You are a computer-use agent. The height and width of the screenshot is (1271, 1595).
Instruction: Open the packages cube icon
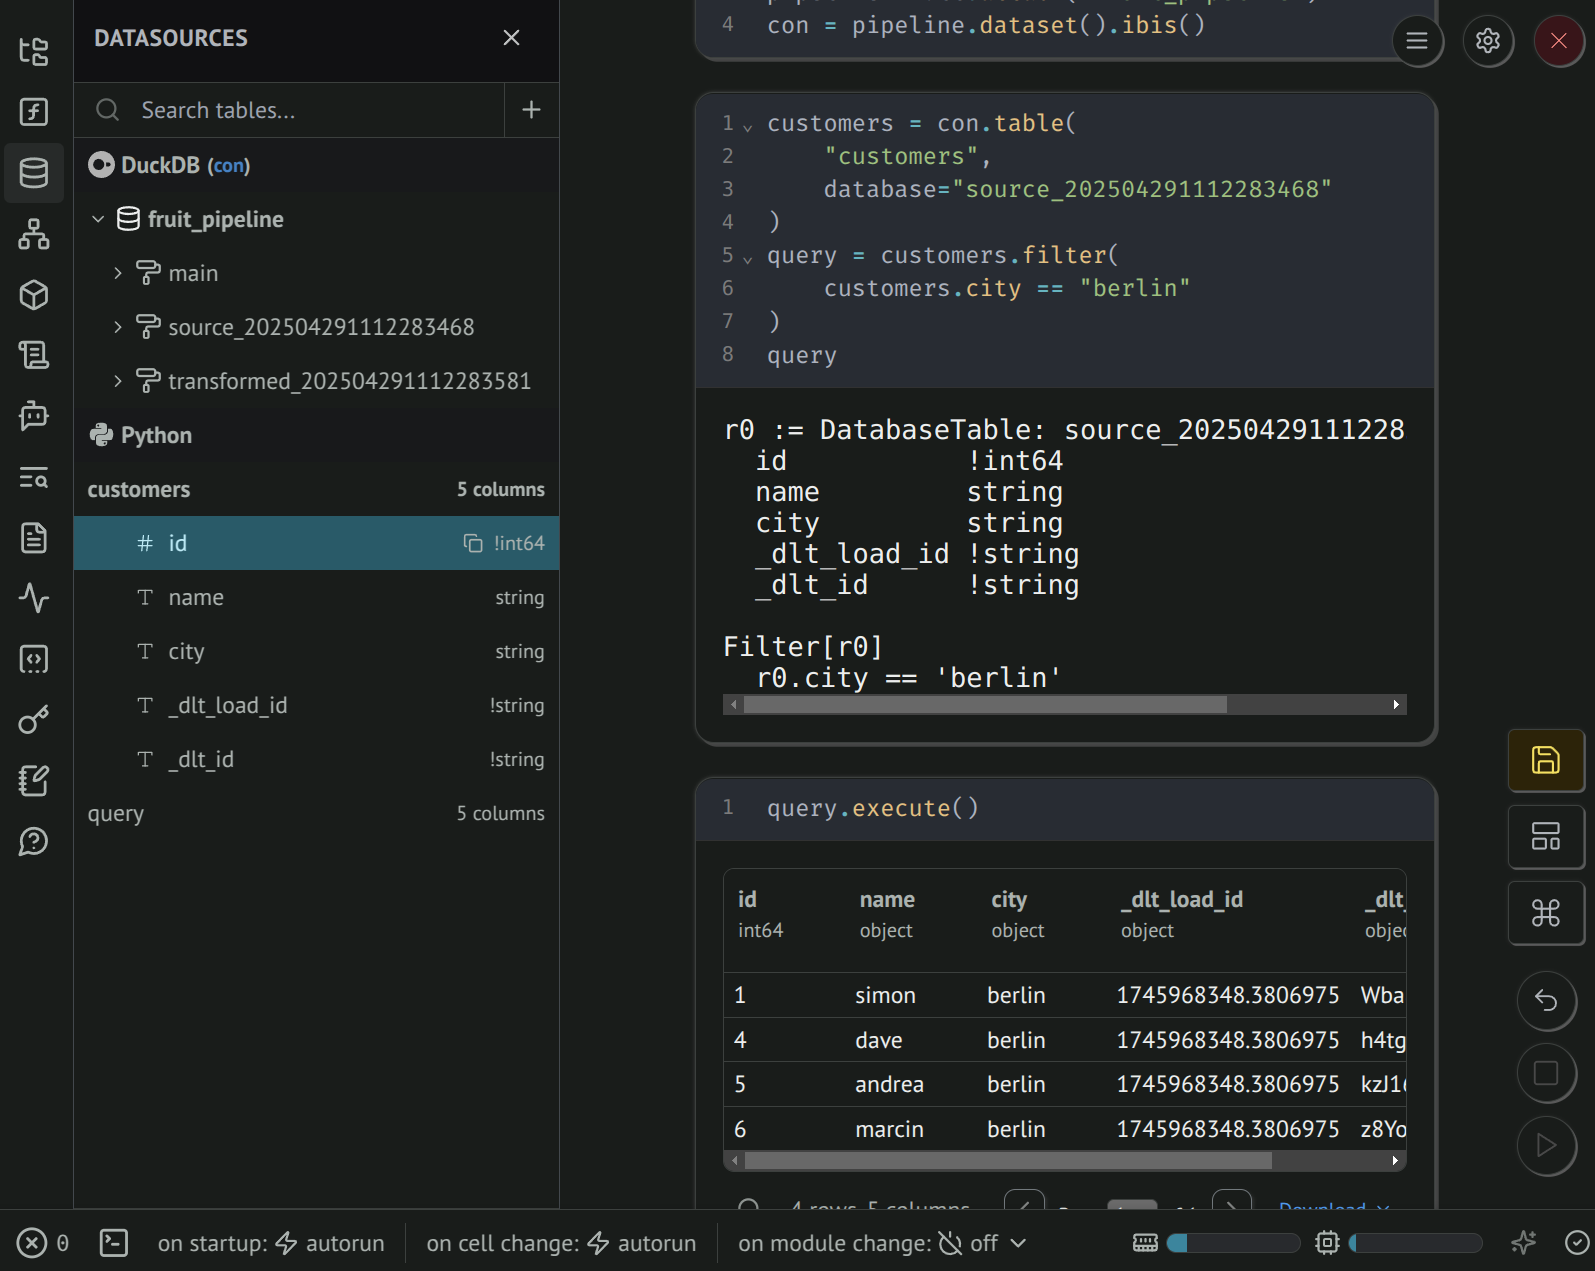34,295
